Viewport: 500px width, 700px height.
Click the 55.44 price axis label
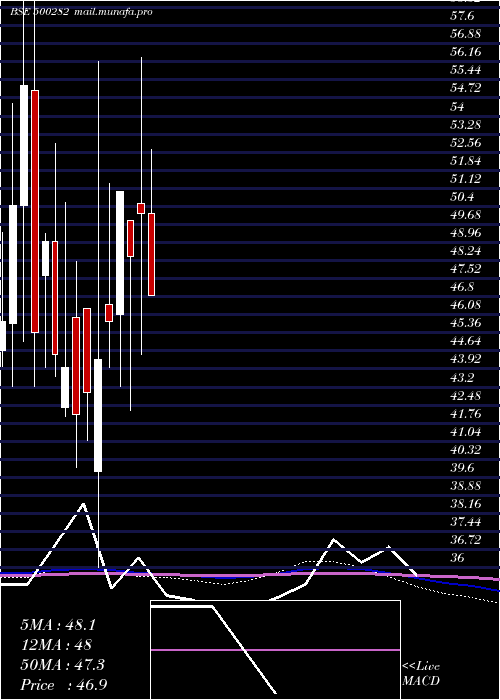pos(466,70)
